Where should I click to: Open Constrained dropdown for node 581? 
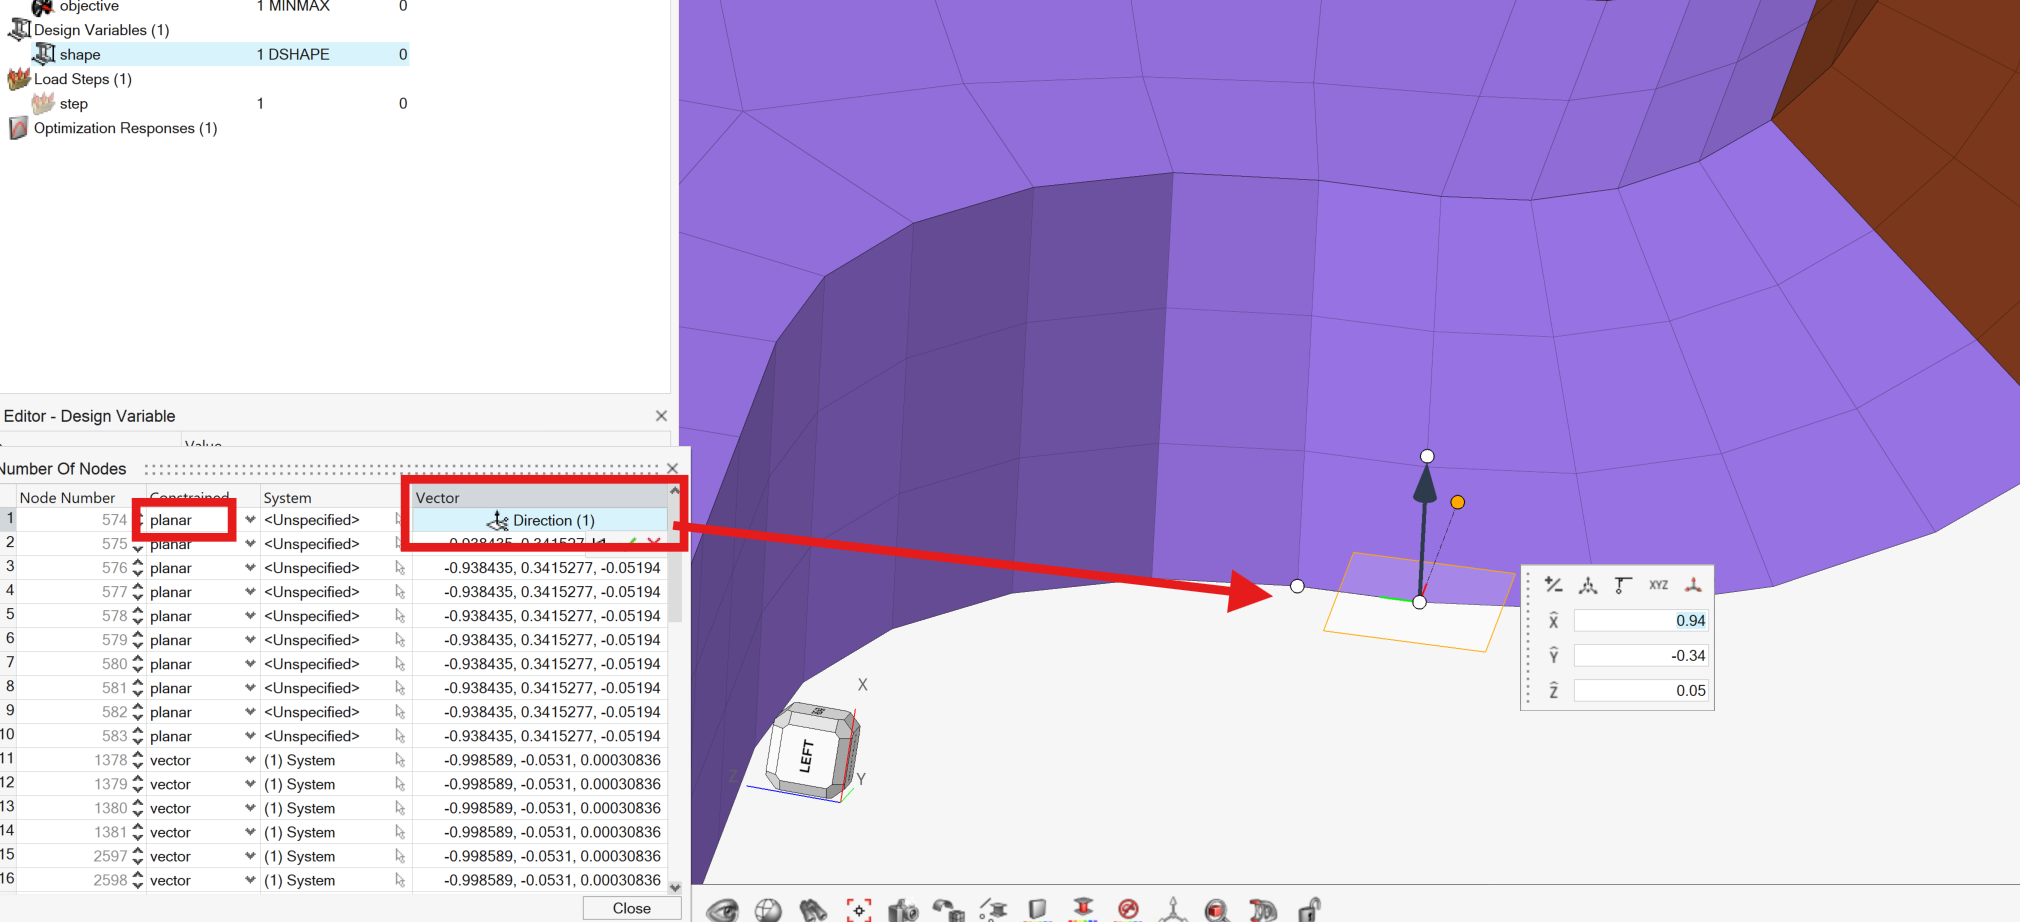click(250, 688)
